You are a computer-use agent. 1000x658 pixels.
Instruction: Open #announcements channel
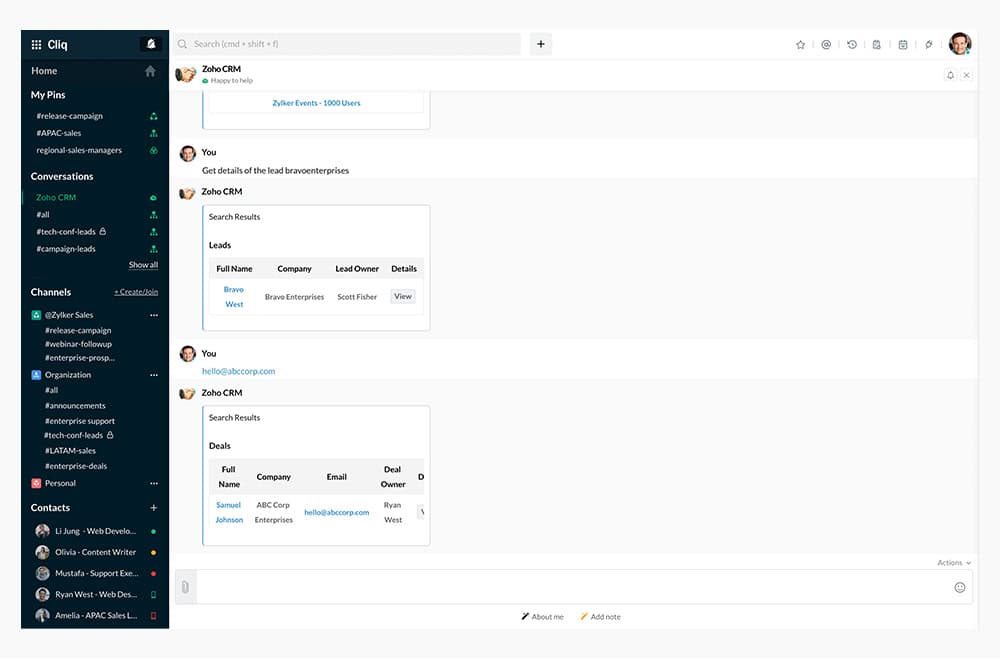click(x=75, y=406)
